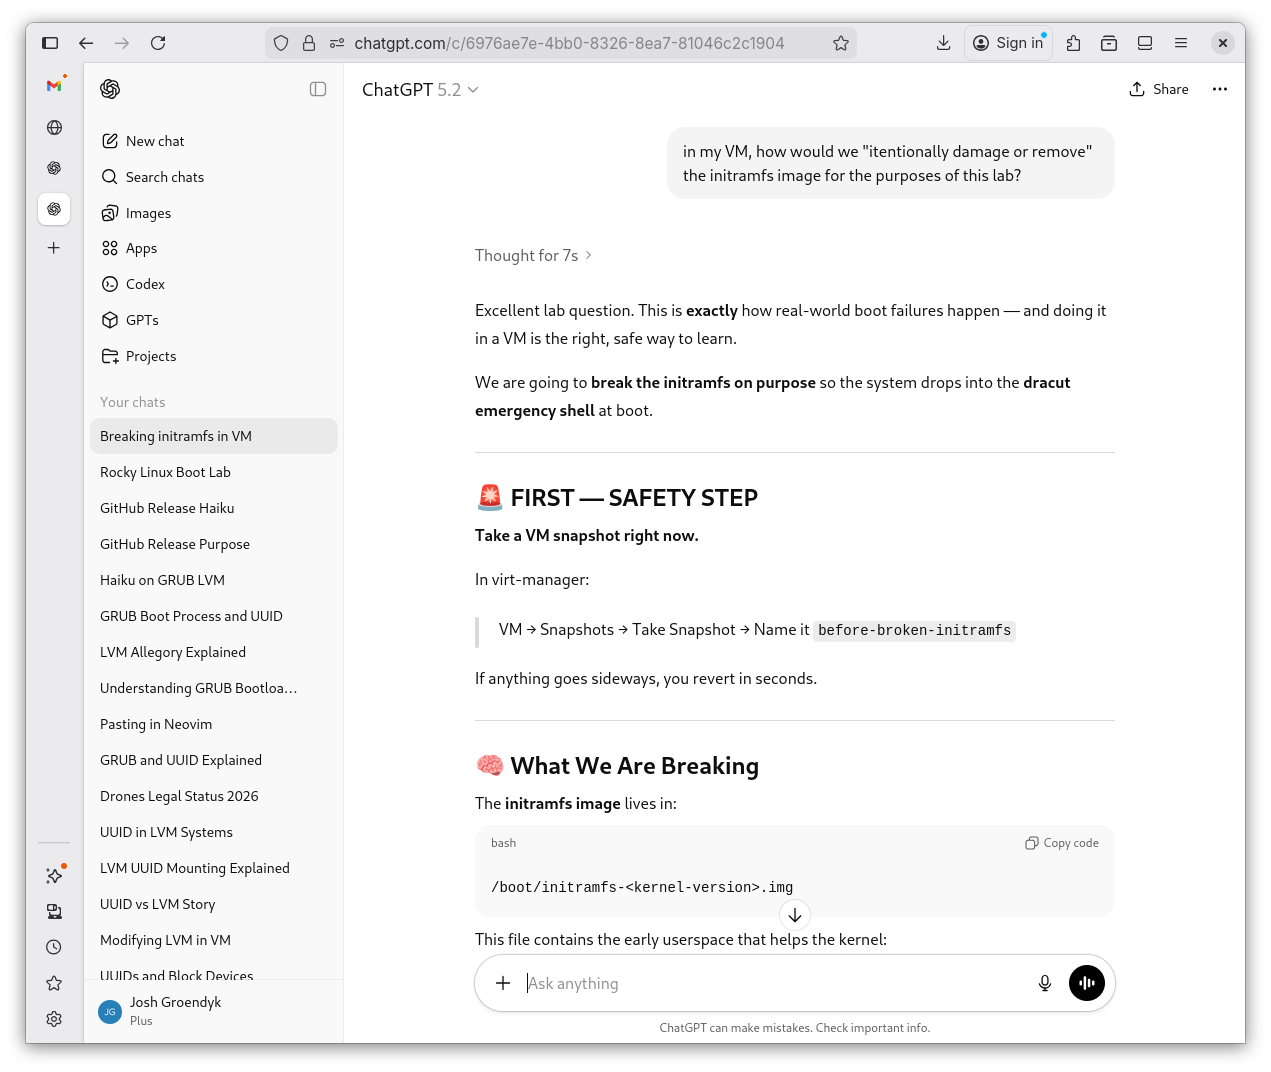
Task: Click the microphone dictation icon
Action: (1044, 983)
